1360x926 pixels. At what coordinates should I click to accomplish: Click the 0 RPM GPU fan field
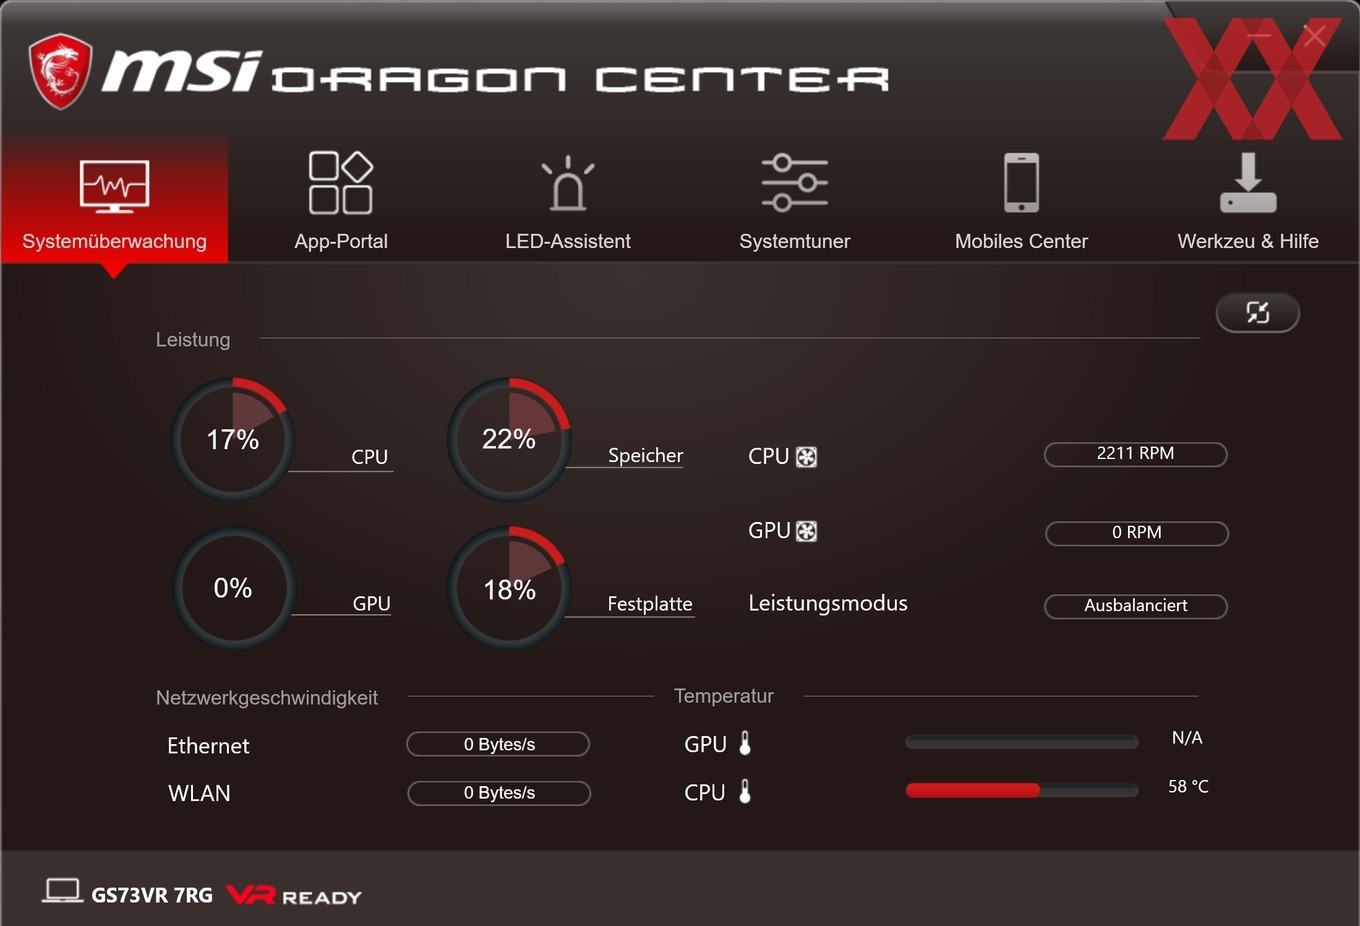point(1137,533)
